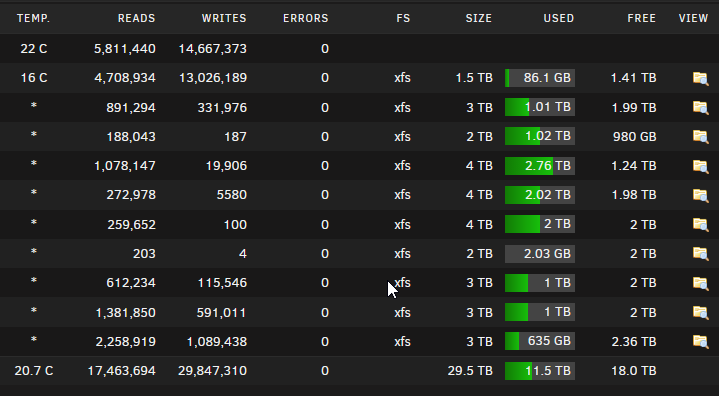Click total reads 17,463,694
719x396 pixels.
(122, 371)
